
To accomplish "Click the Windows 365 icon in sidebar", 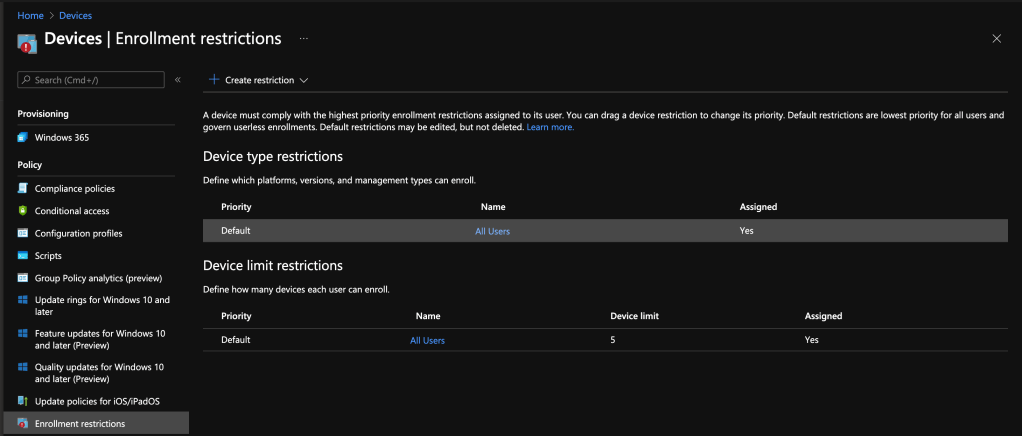I will click(22, 137).
